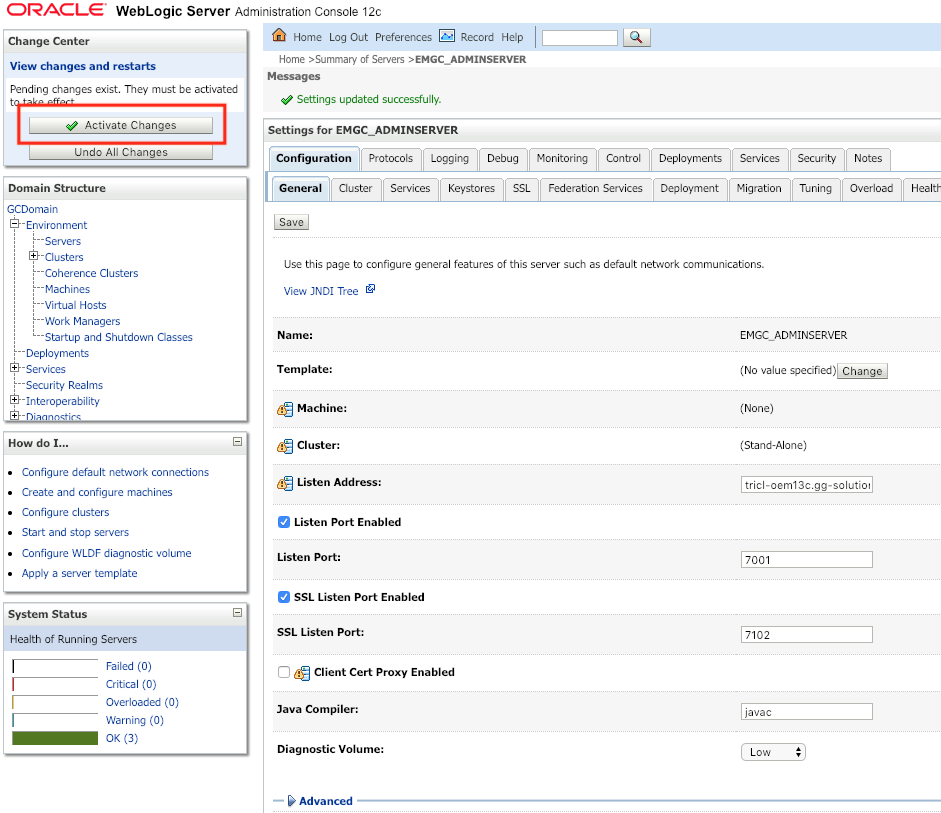Open the Diagnostic Volume dropdown
The width and height of the screenshot is (941, 813).
click(x=774, y=752)
